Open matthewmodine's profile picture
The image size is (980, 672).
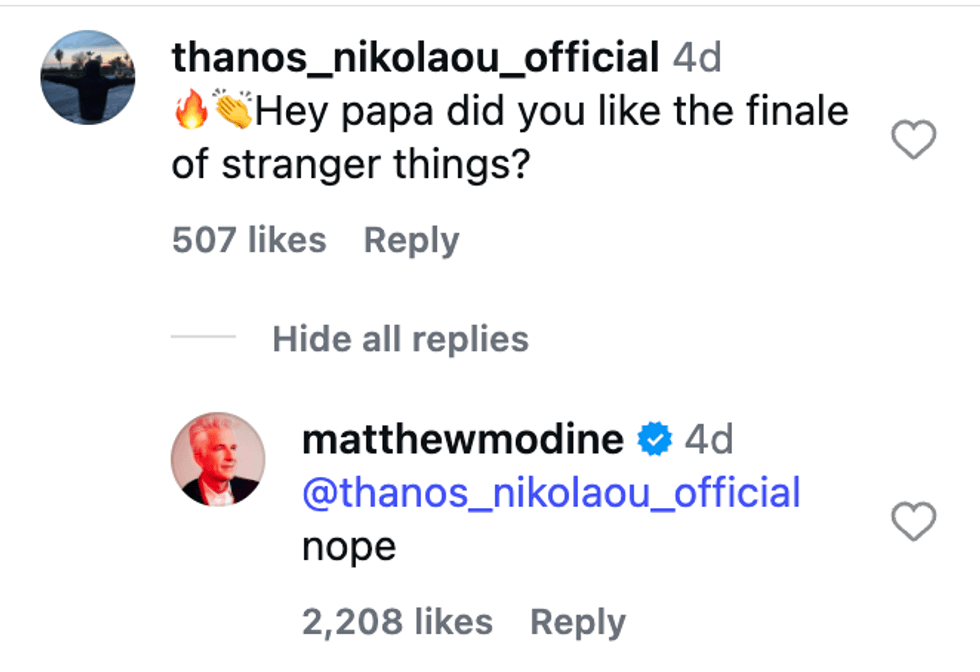[x=218, y=458]
